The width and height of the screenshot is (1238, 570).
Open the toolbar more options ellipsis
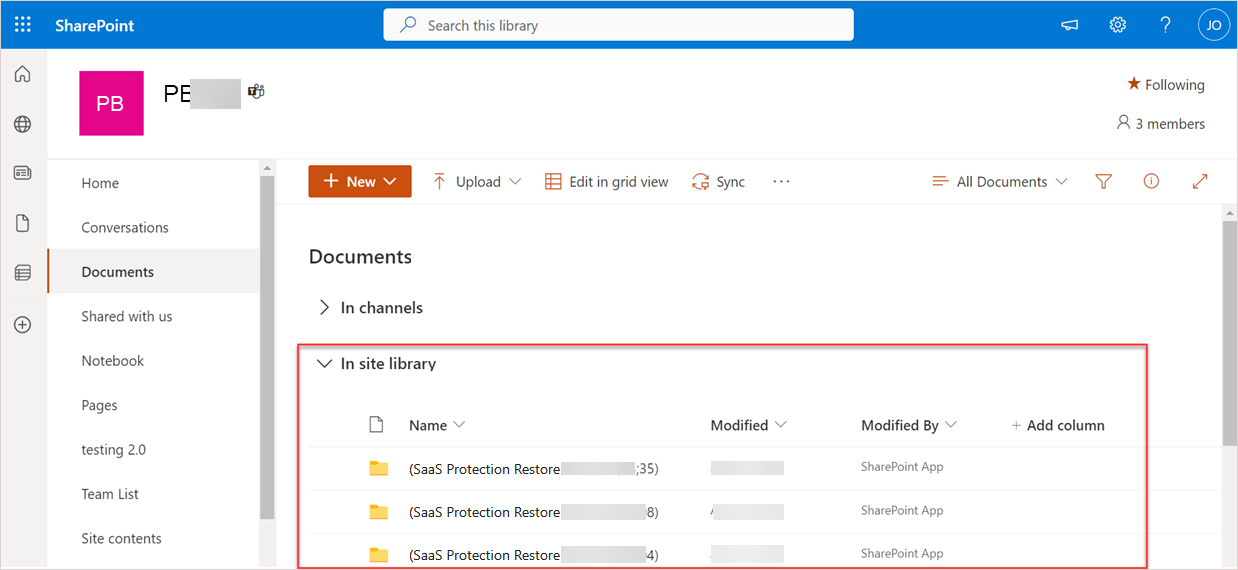781,182
